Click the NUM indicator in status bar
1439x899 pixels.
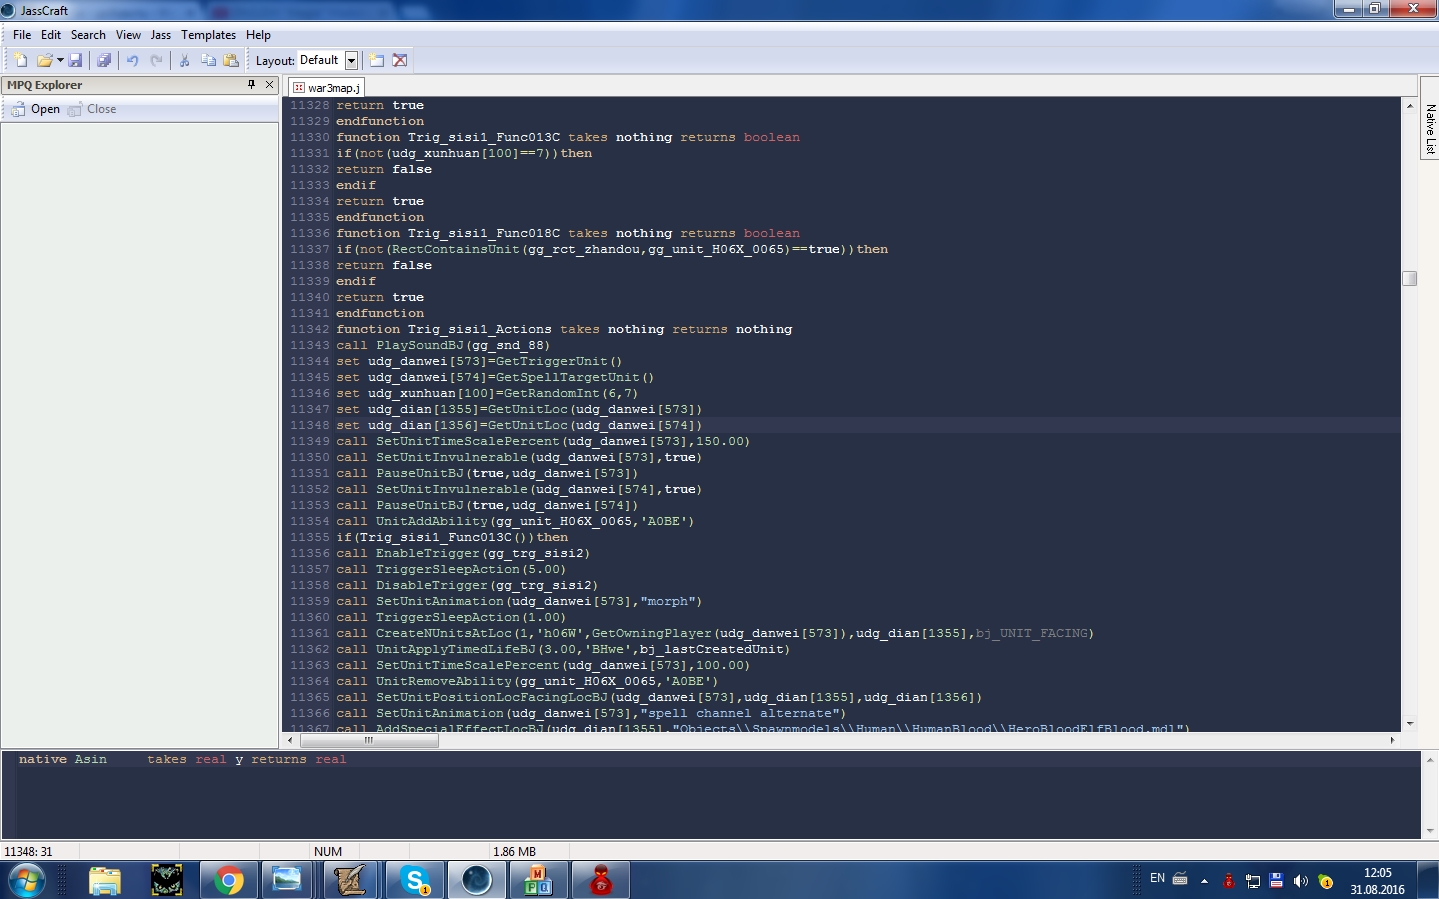click(x=328, y=851)
